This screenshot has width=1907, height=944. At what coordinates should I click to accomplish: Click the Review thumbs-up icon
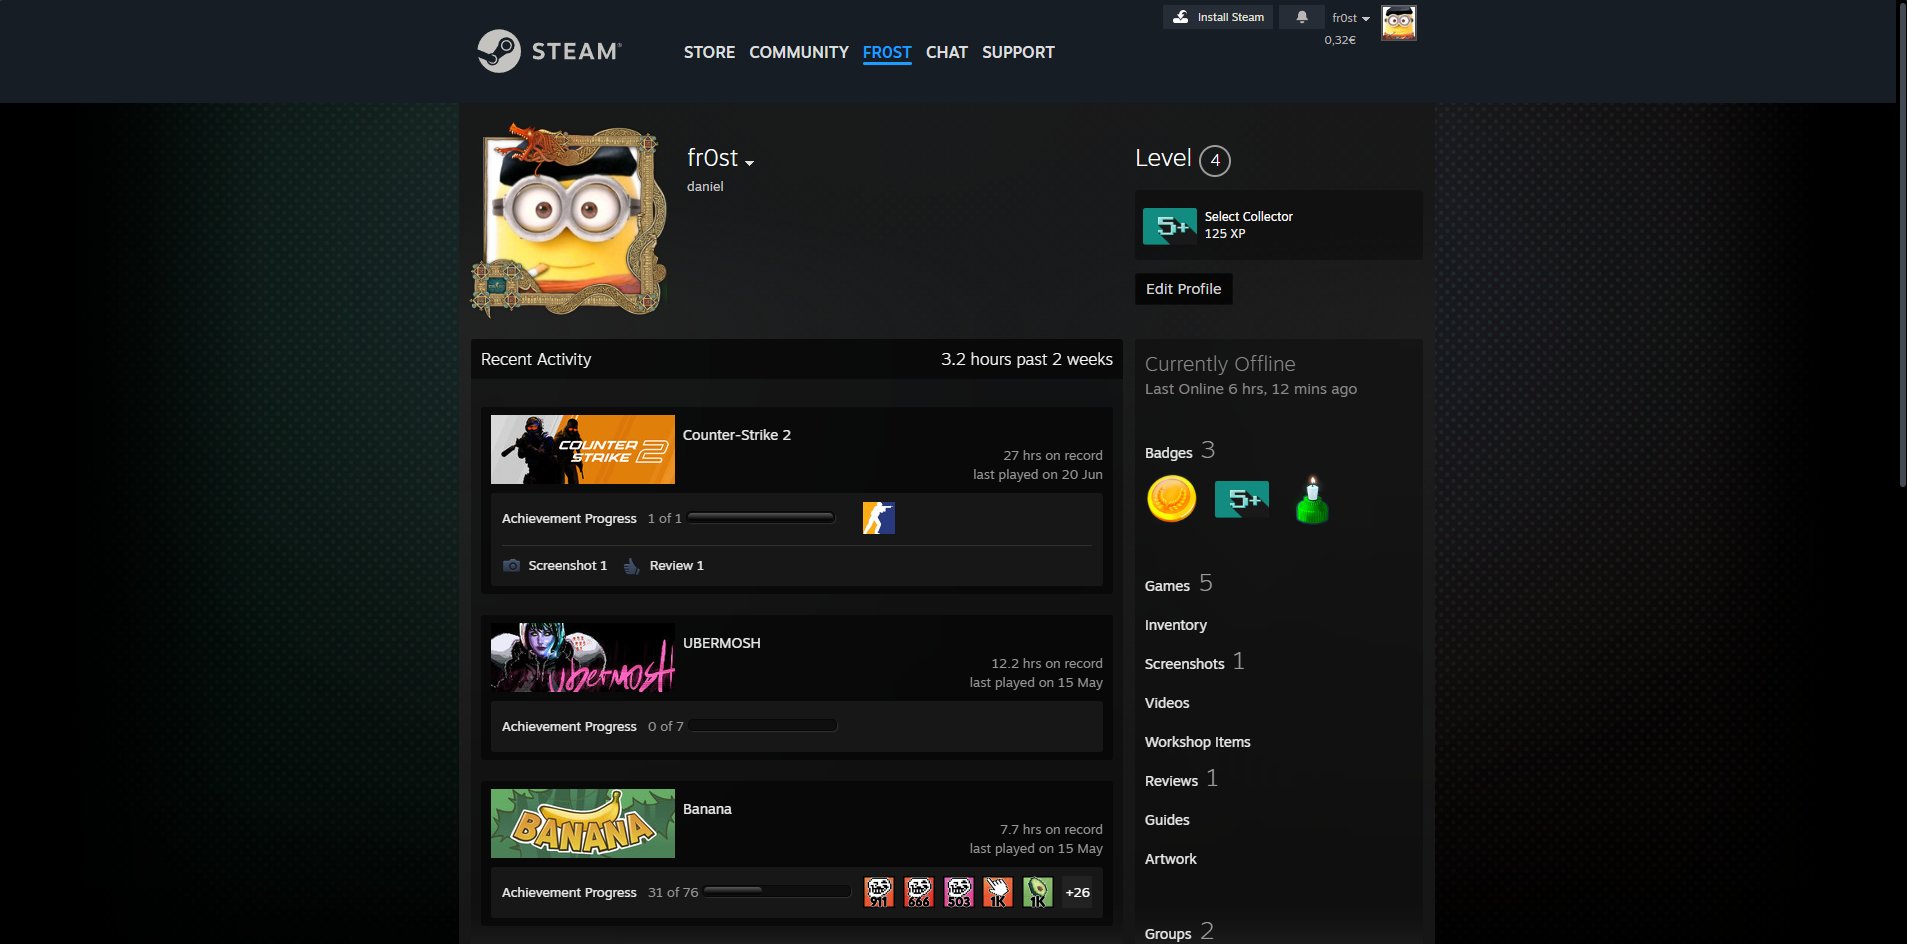(x=632, y=566)
